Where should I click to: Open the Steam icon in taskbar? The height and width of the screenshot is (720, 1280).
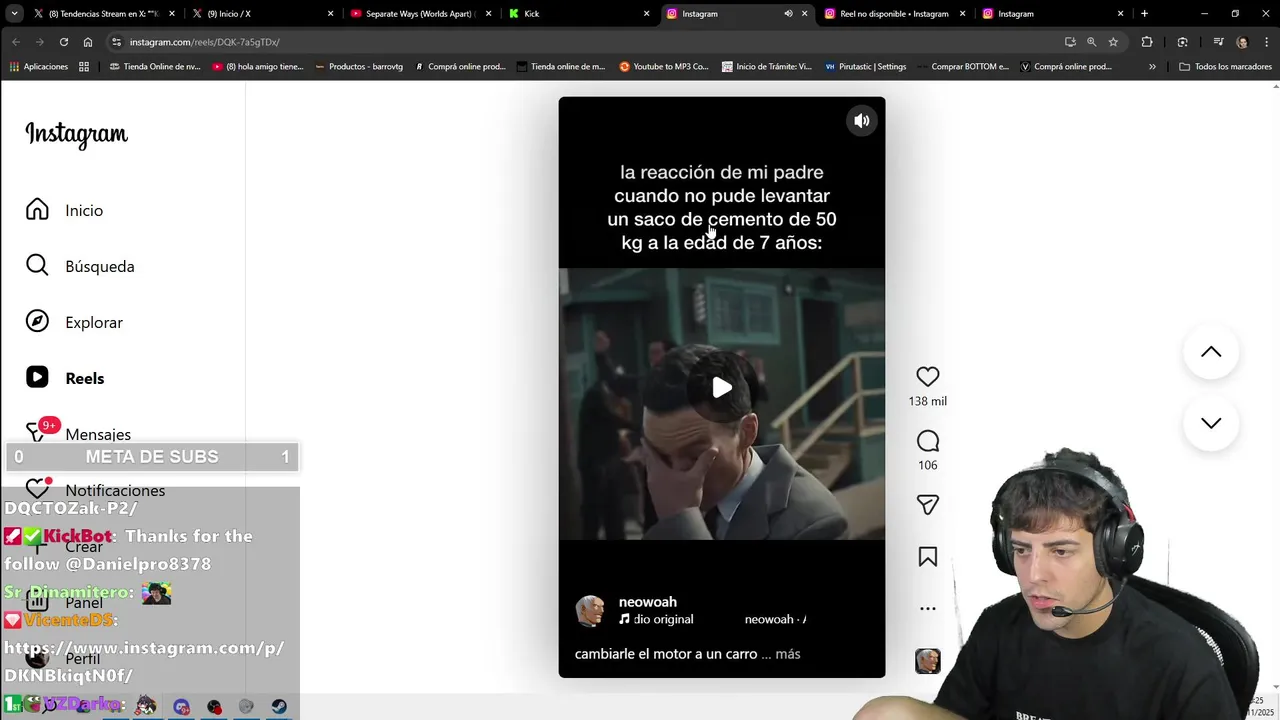pos(279,707)
